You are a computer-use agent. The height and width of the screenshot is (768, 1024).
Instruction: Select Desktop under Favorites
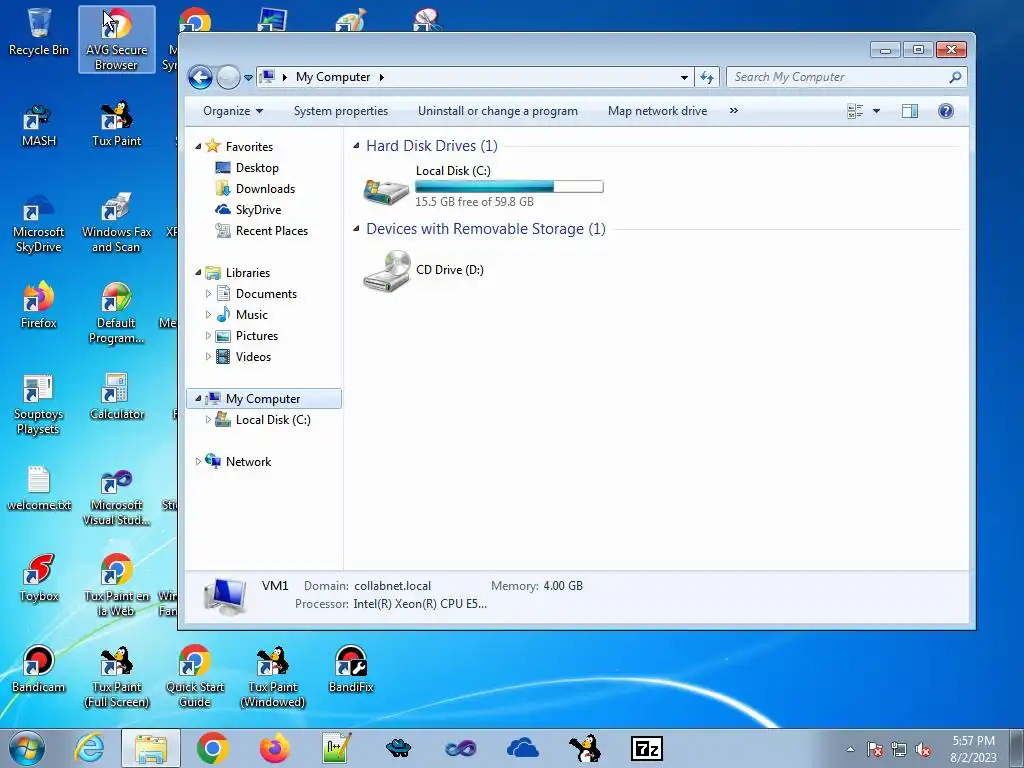click(257, 168)
